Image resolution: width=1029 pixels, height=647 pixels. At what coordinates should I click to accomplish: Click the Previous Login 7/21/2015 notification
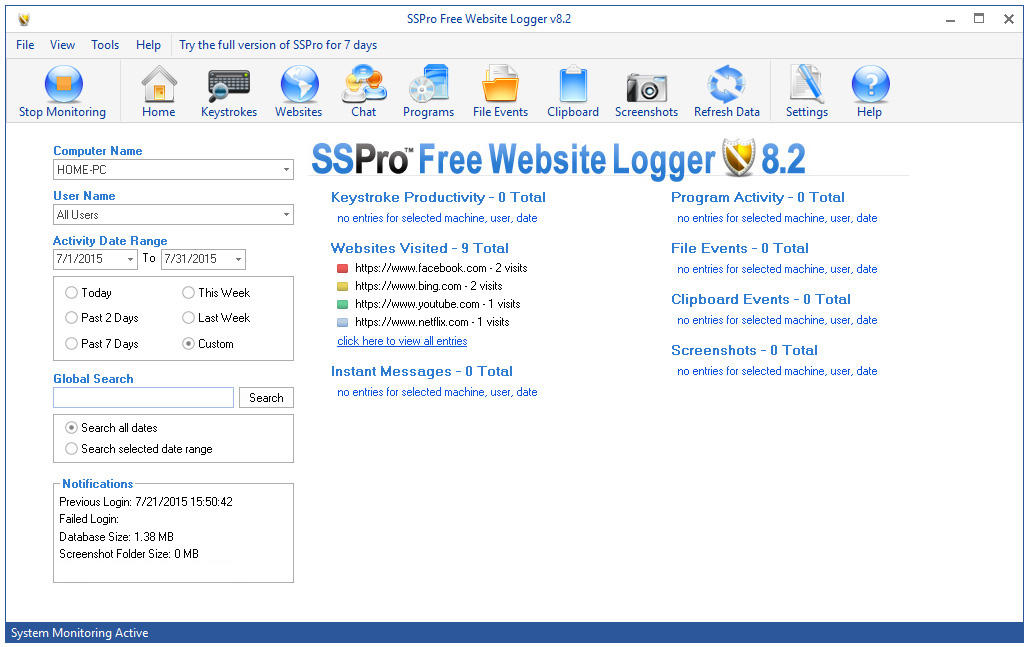click(x=146, y=501)
